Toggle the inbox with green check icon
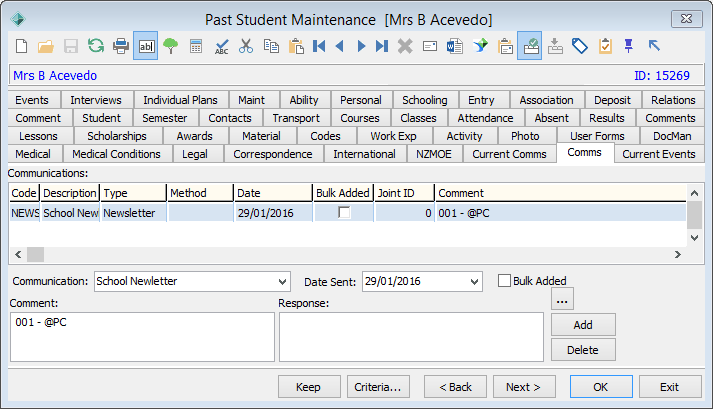The image size is (713, 409). (530, 45)
